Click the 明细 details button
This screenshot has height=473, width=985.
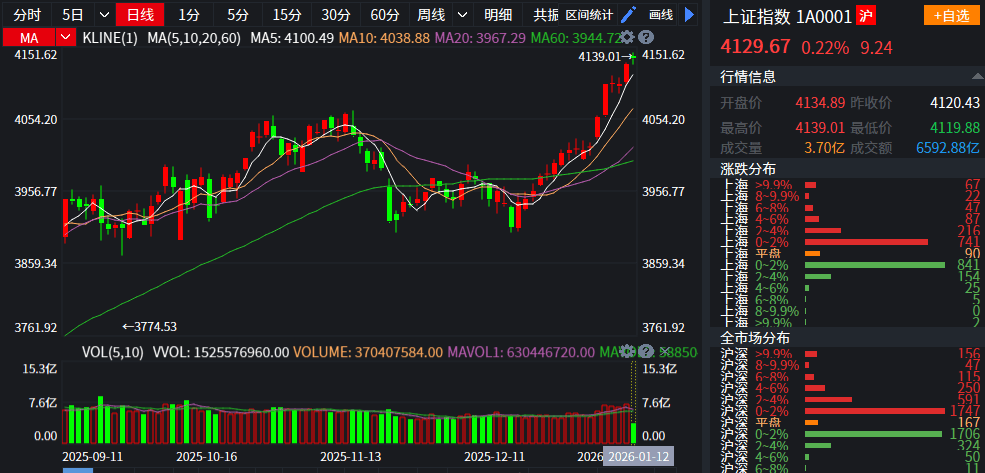[x=498, y=15]
